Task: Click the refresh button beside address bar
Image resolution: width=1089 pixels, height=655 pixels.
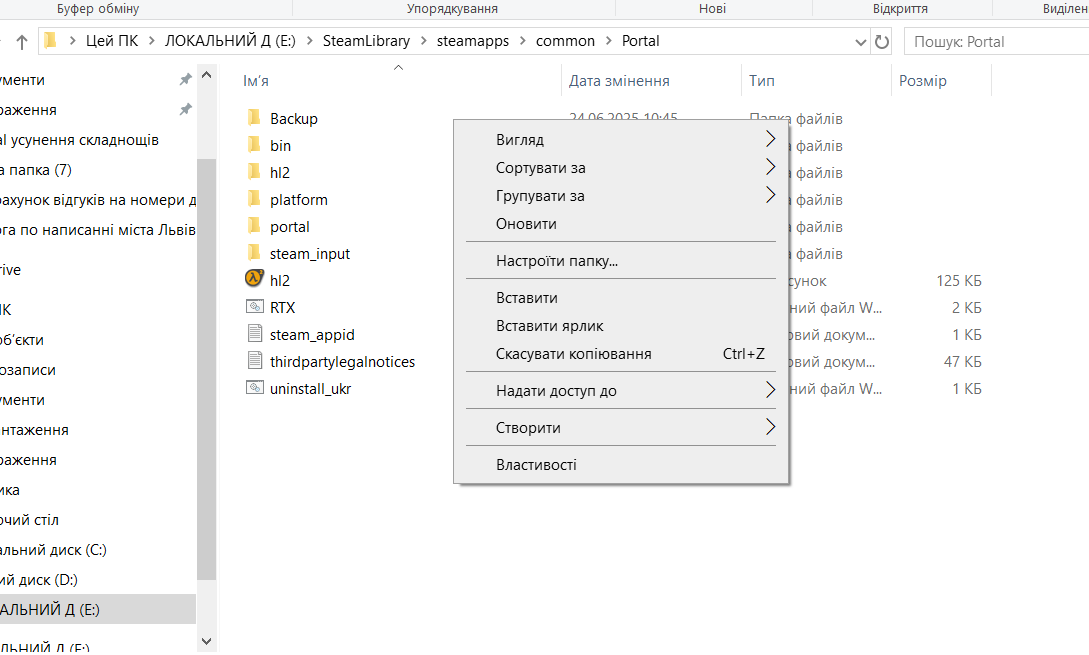Action: [881, 42]
